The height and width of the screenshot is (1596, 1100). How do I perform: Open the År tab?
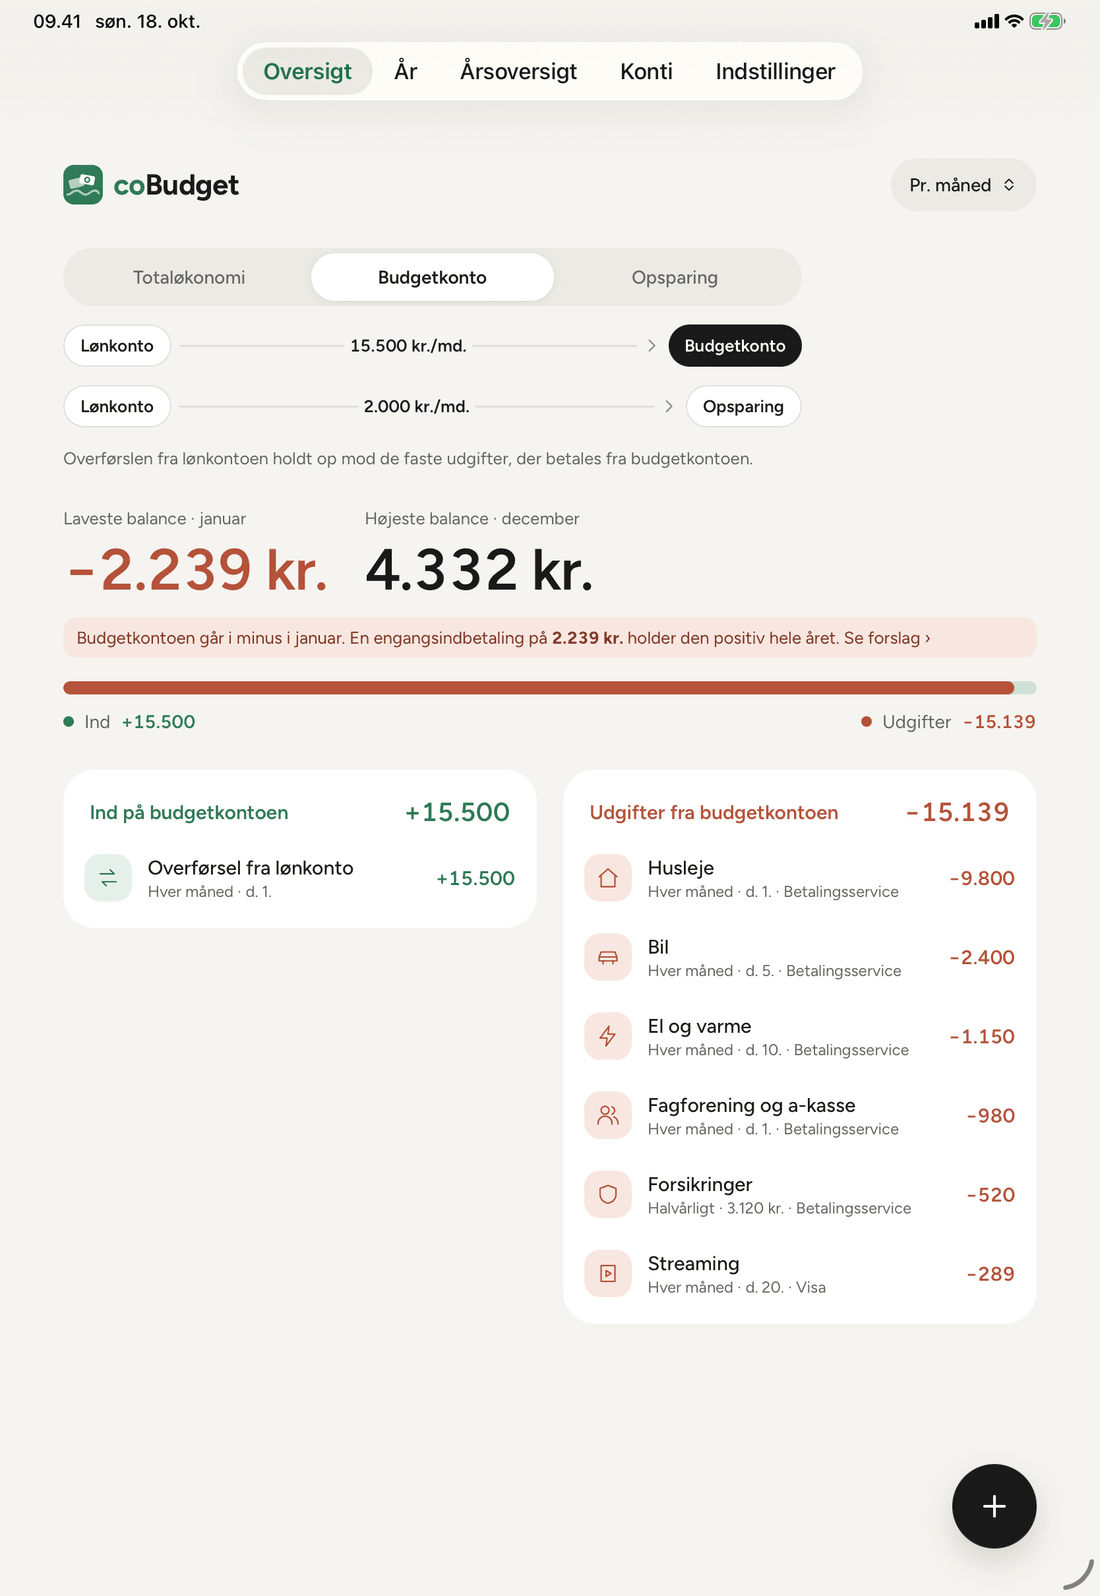click(x=406, y=71)
